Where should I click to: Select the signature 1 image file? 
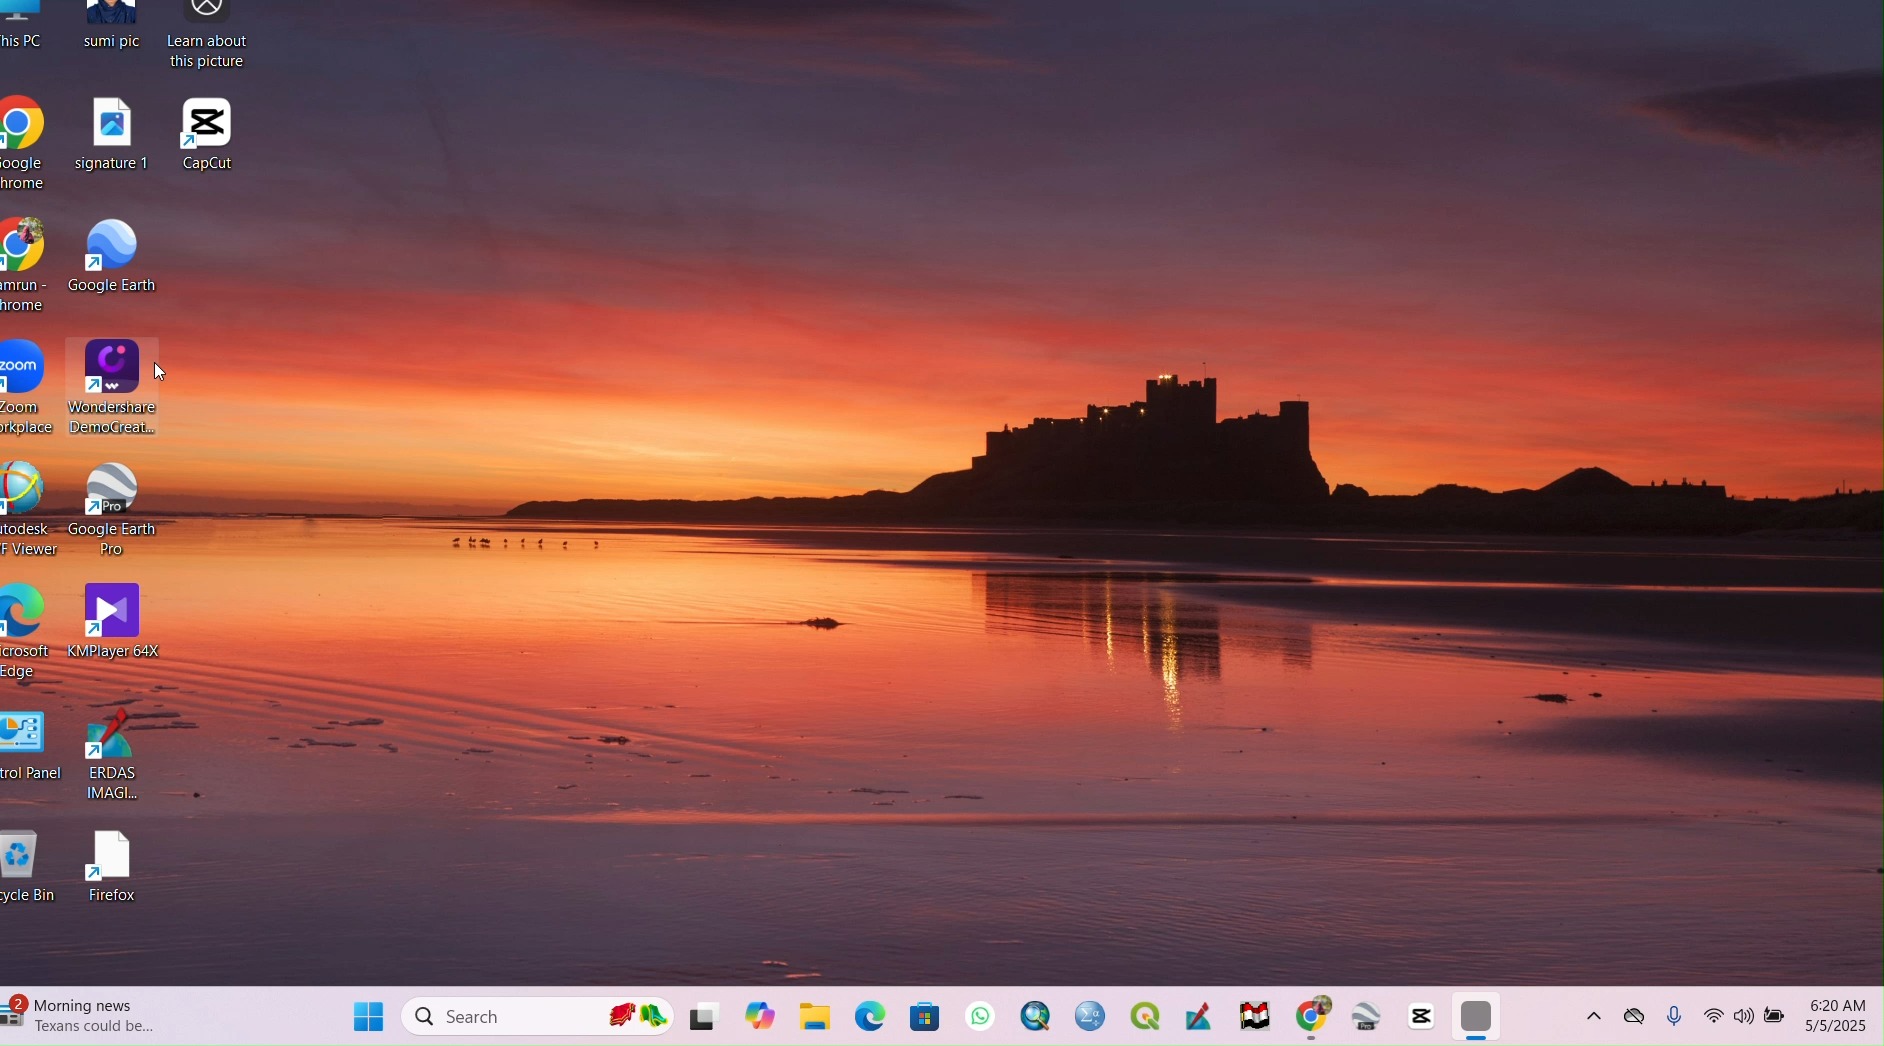pyautogui.click(x=113, y=136)
